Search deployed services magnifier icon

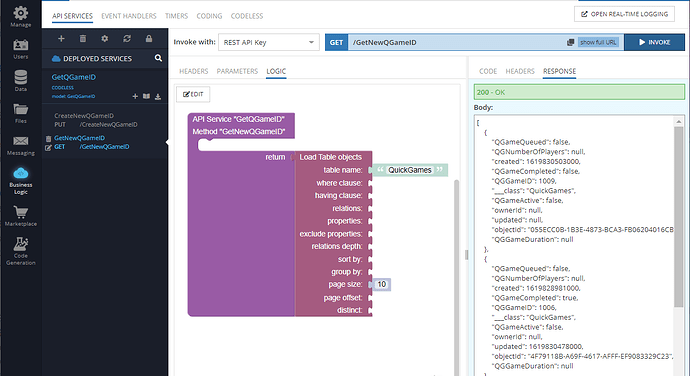(x=158, y=58)
